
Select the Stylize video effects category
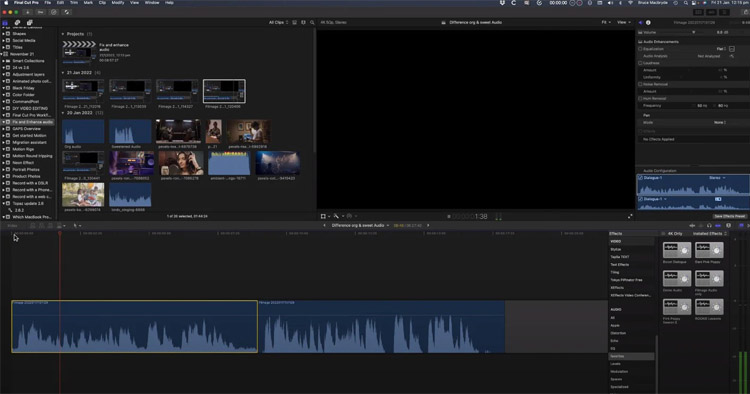[x=616, y=249]
